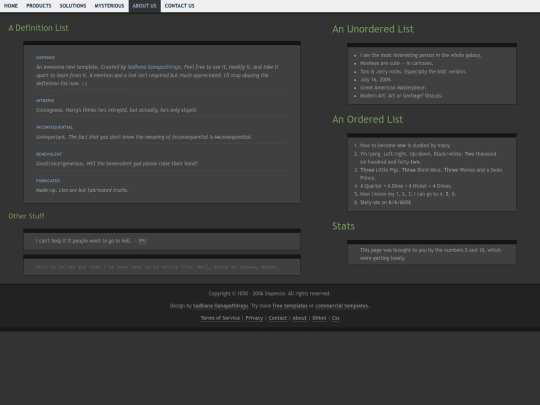
Task: Click the PU abbreviation link in the quote
Action: click(142, 241)
